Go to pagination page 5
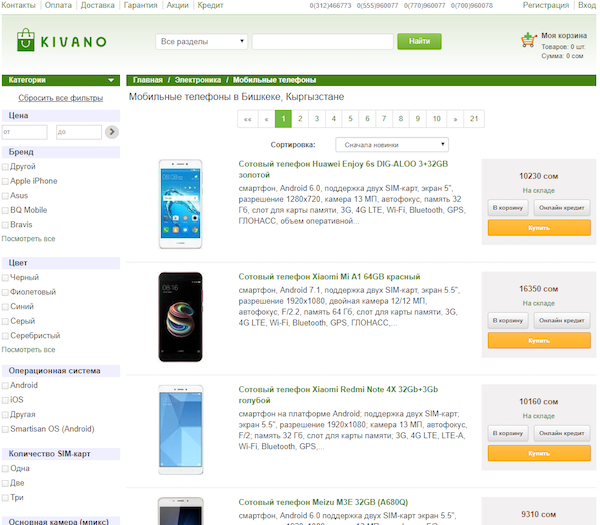Viewport: 600px width, 525px height. pyautogui.click(x=351, y=119)
